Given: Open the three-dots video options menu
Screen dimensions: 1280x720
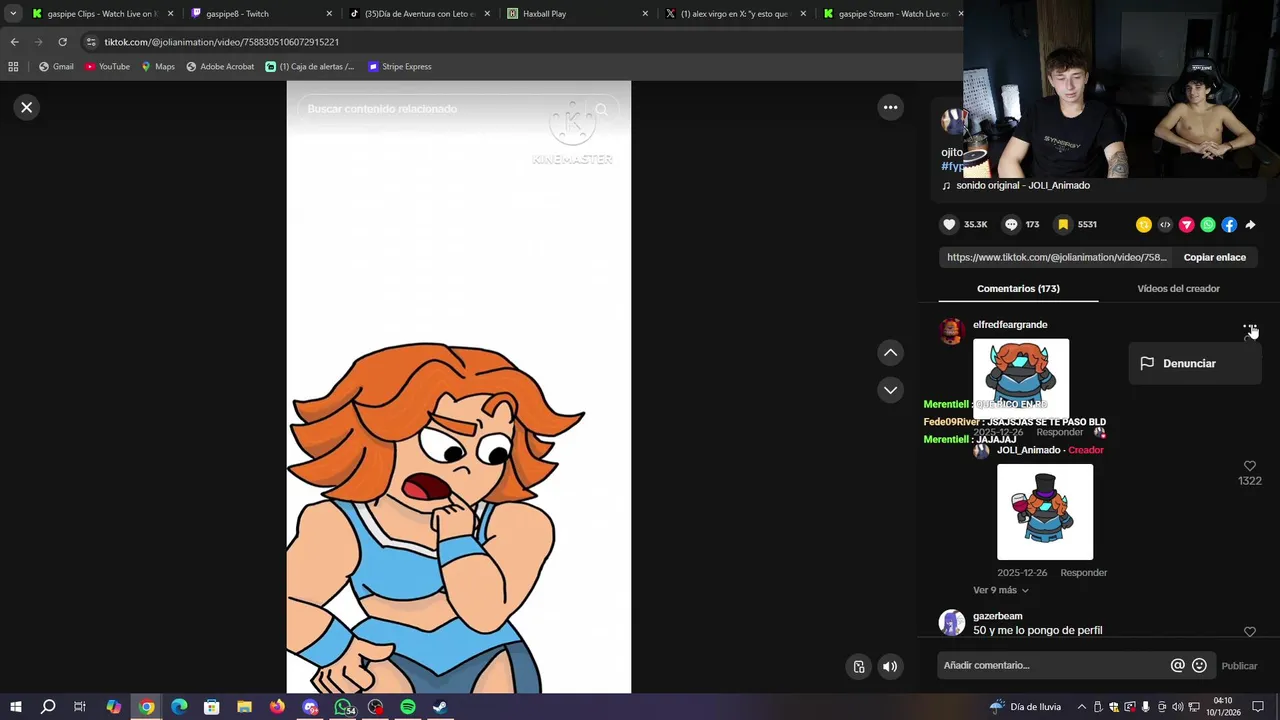Looking at the screenshot, I should (x=890, y=107).
